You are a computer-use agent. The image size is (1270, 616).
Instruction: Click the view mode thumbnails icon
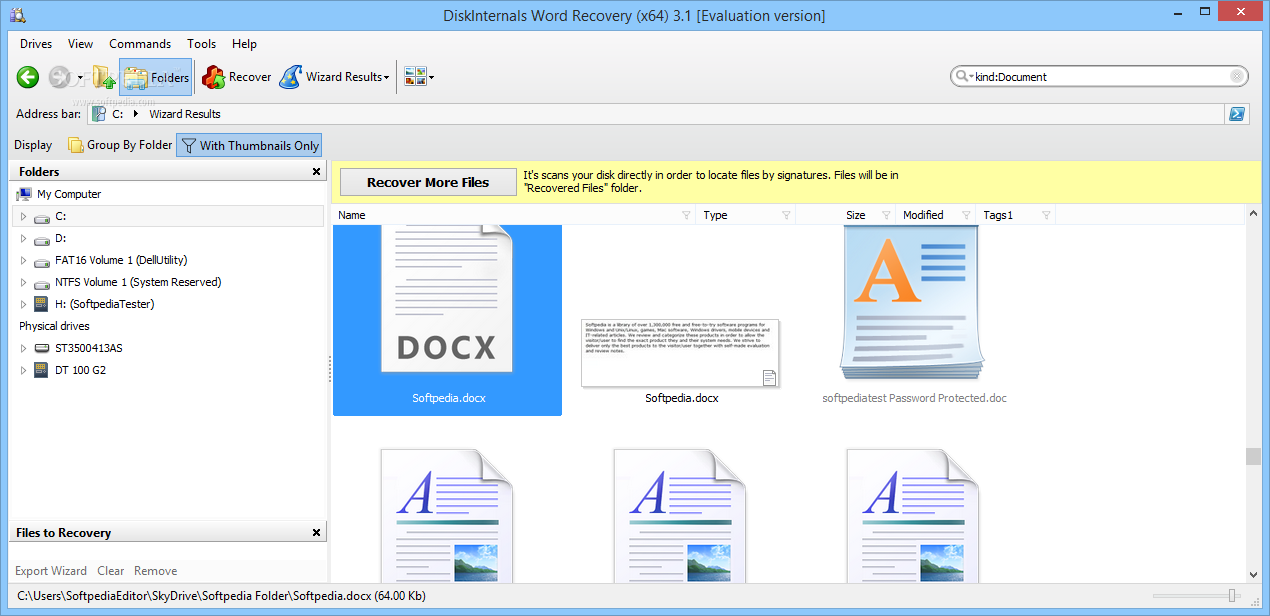click(x=415, y=77)
